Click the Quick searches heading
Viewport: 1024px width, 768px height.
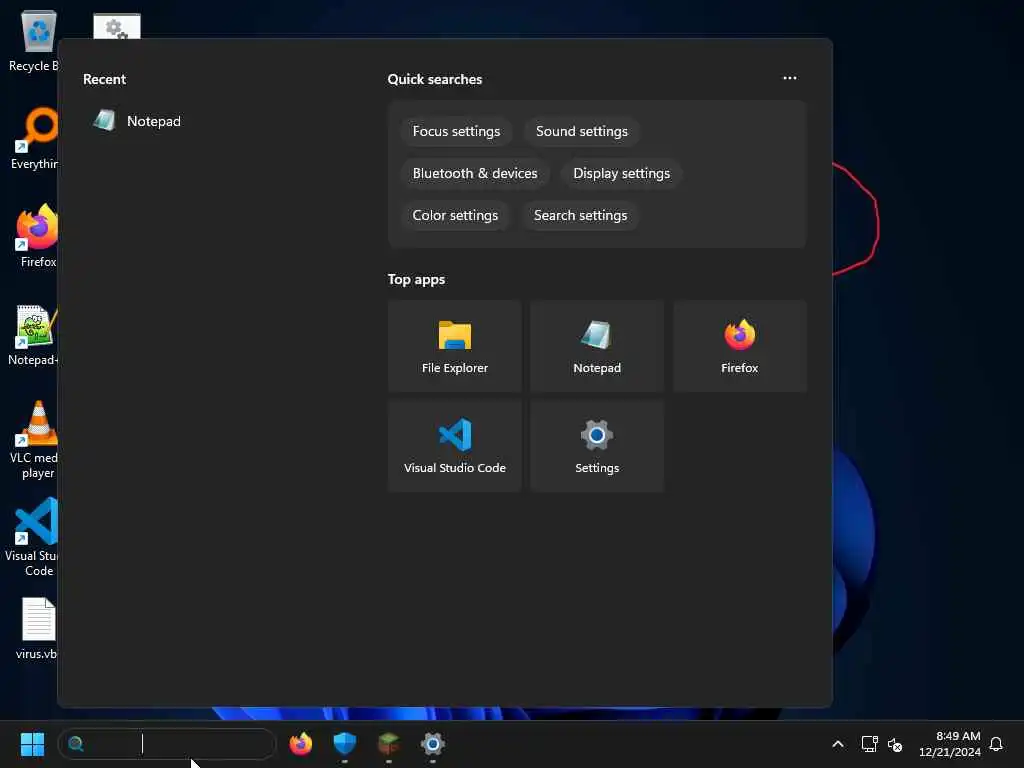click(x=434, y=79)
